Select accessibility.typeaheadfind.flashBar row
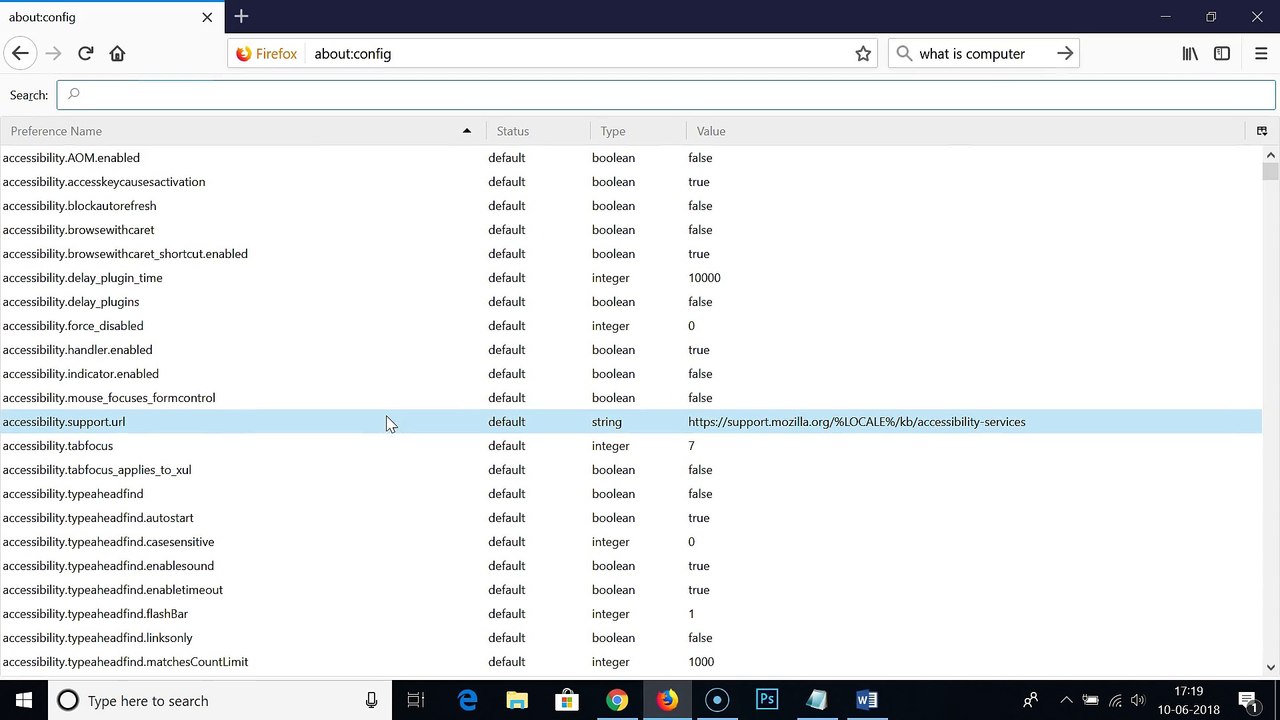Screen dimensions: 1280x720 [x=631, y=614]
